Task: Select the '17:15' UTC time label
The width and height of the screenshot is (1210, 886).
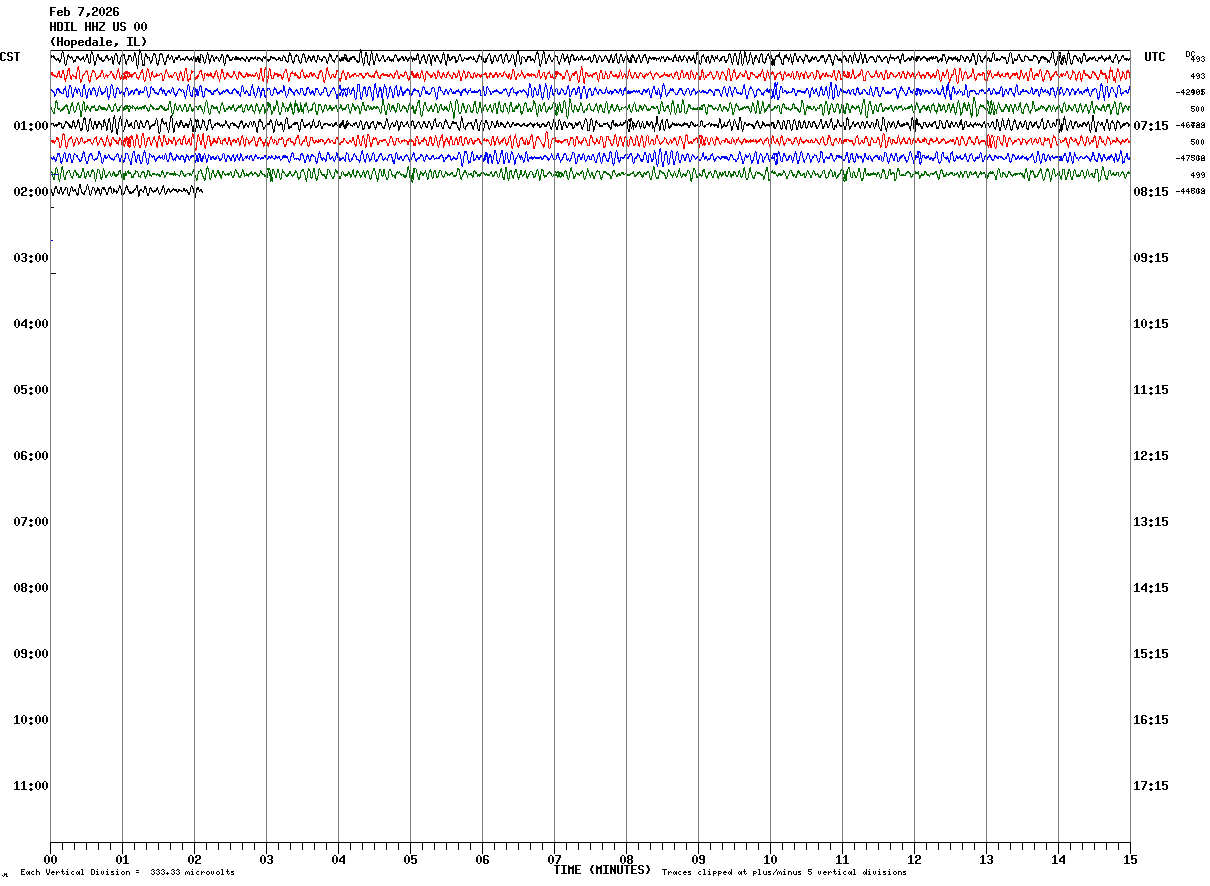Action: pyautogui.click(x=1151, y=786)
